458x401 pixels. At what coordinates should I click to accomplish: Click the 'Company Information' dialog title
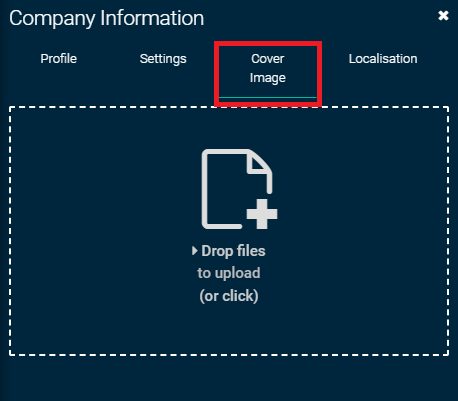pyautogui.click(x=106, y=18)
